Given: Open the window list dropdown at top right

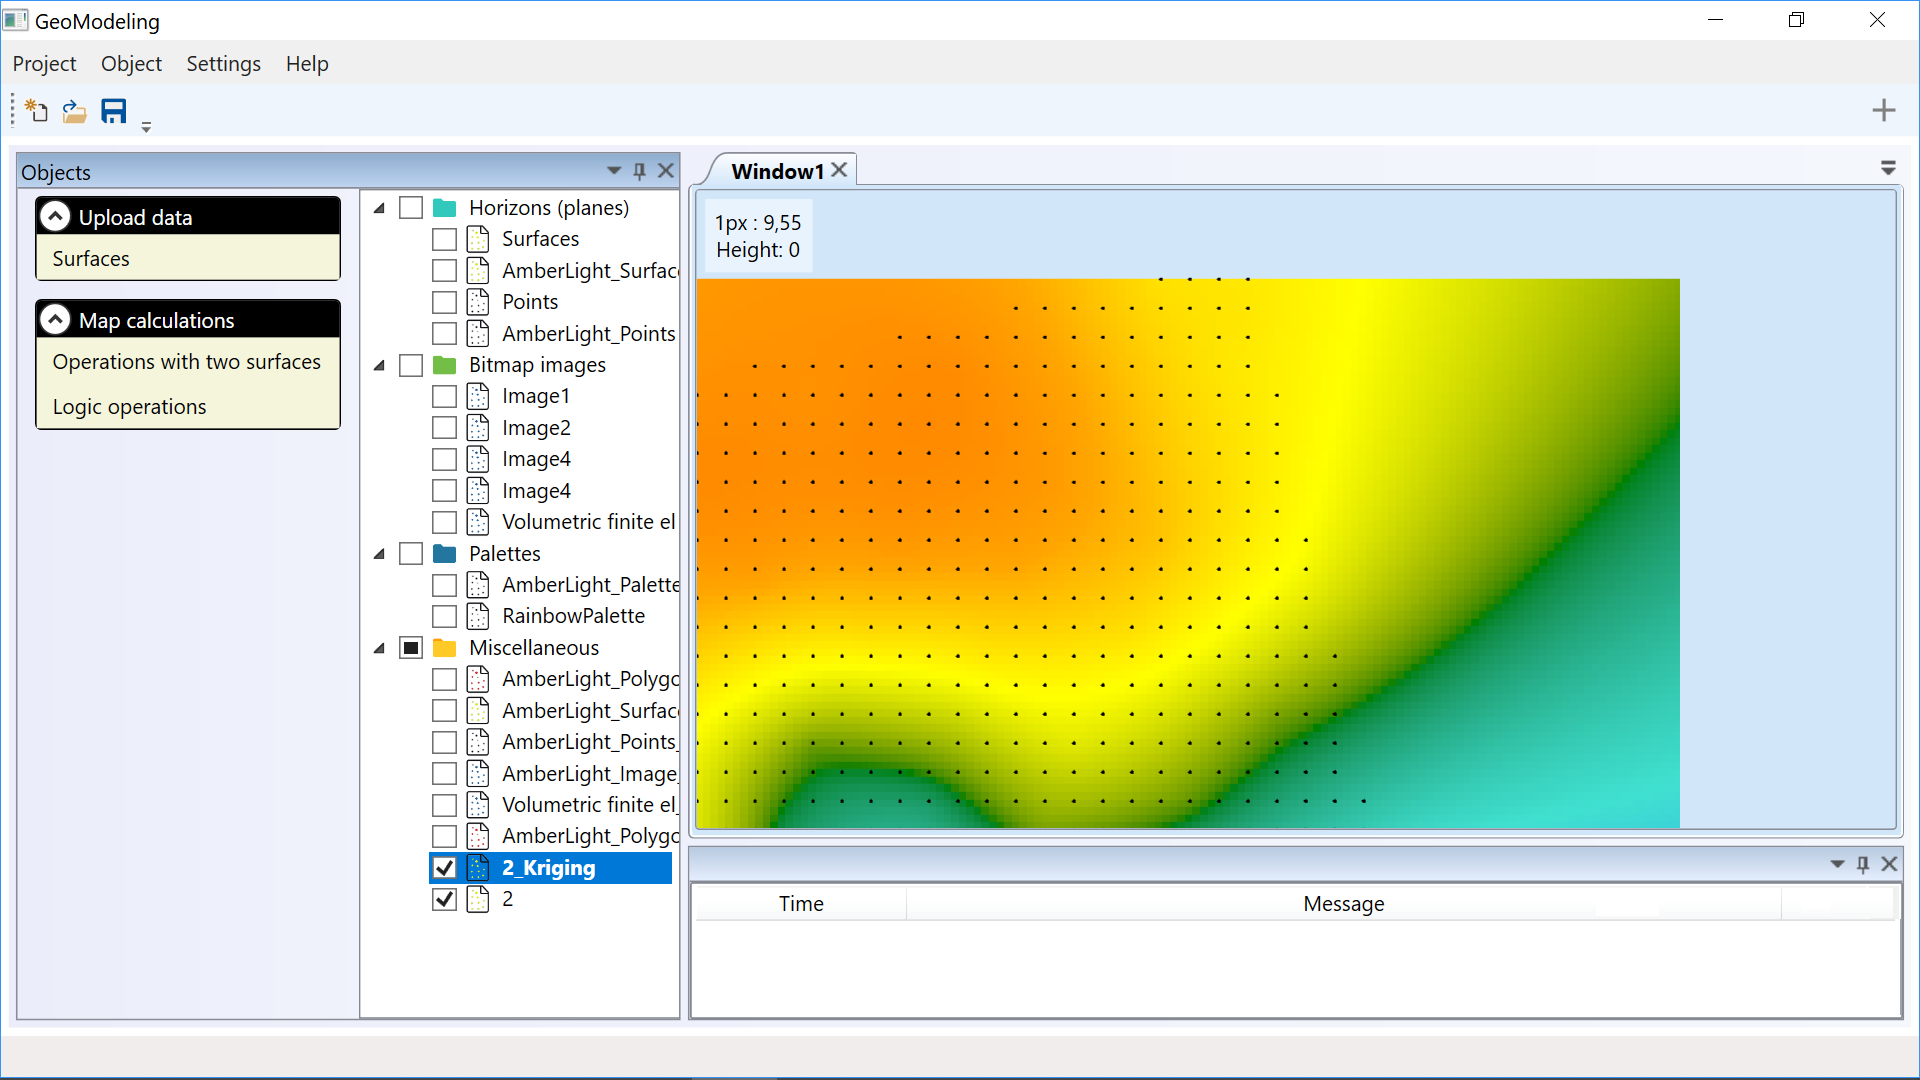Looking at the screenshot, I should 1888,168.
